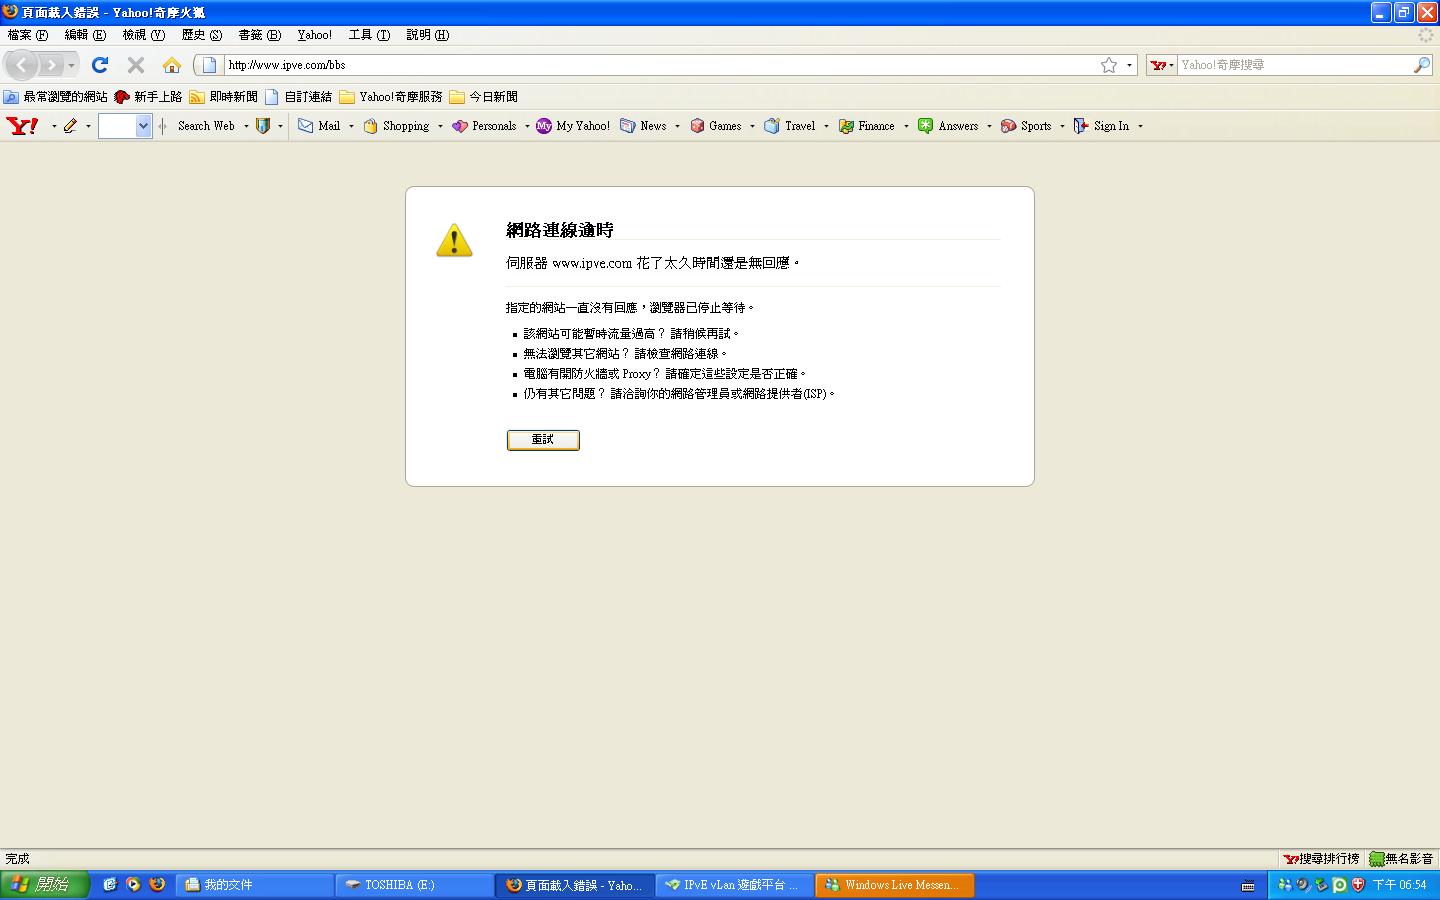Image resolution: width=1440 pixels, height=900 pixels.
Task: Open the 說明 (H) menu
Action: tap(428, 35)
